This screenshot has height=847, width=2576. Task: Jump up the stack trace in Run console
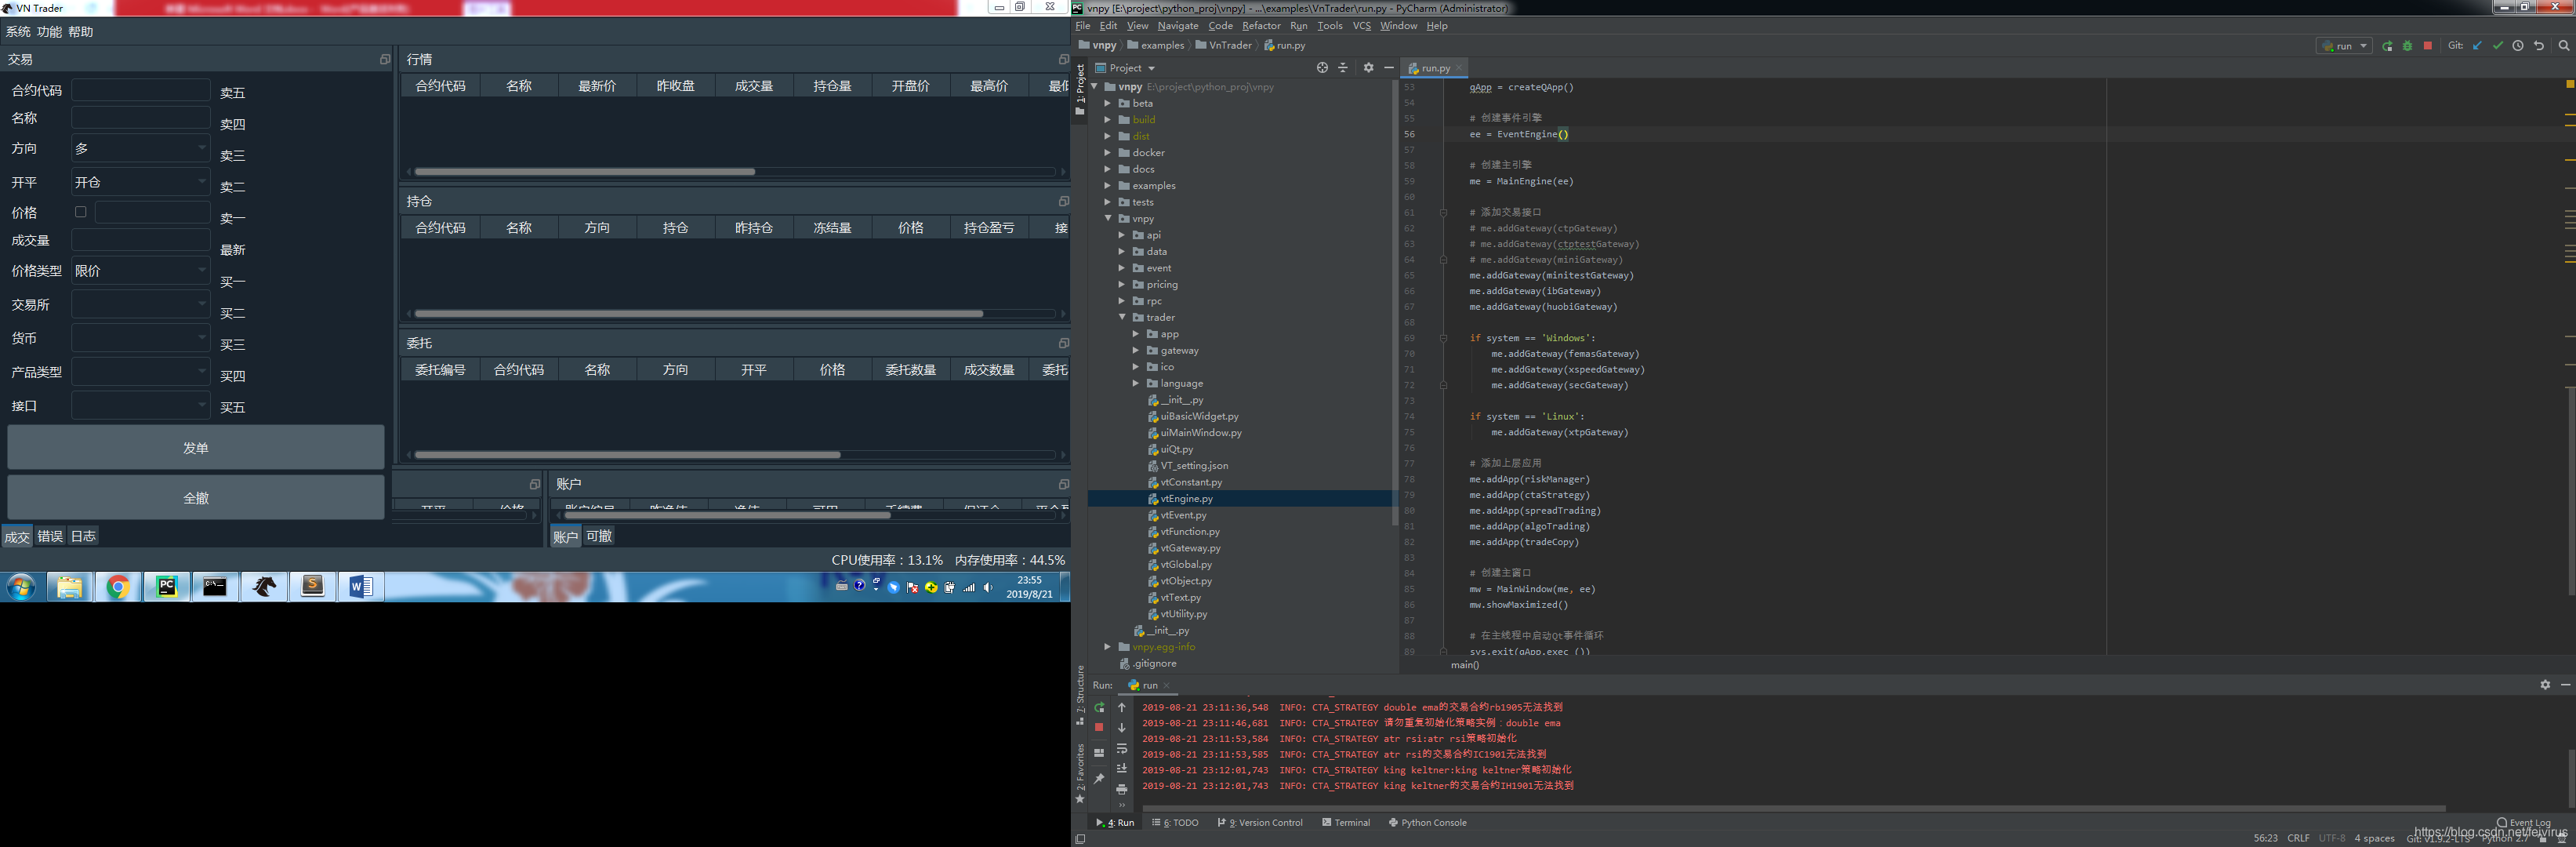point(1122,708)
